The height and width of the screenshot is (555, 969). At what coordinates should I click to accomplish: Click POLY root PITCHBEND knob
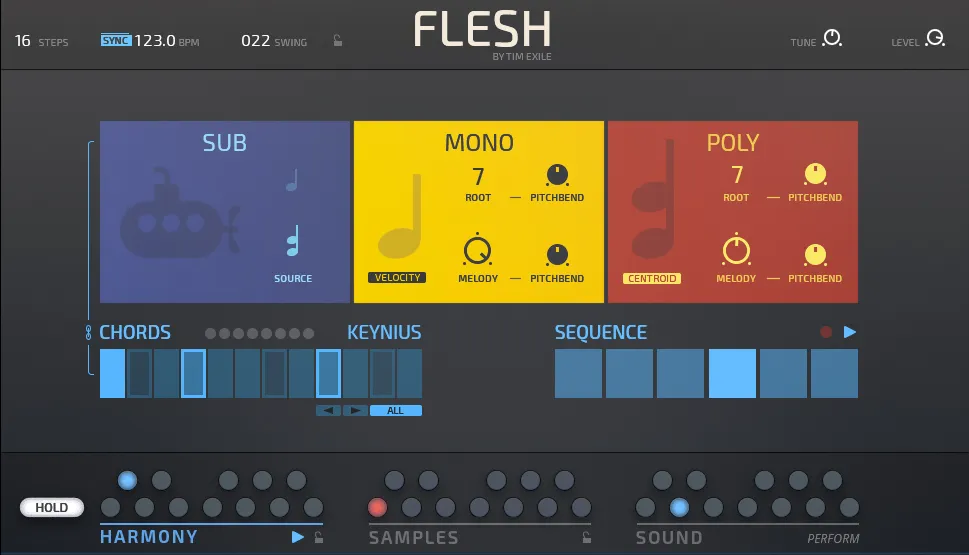click(x=815, y=174)
